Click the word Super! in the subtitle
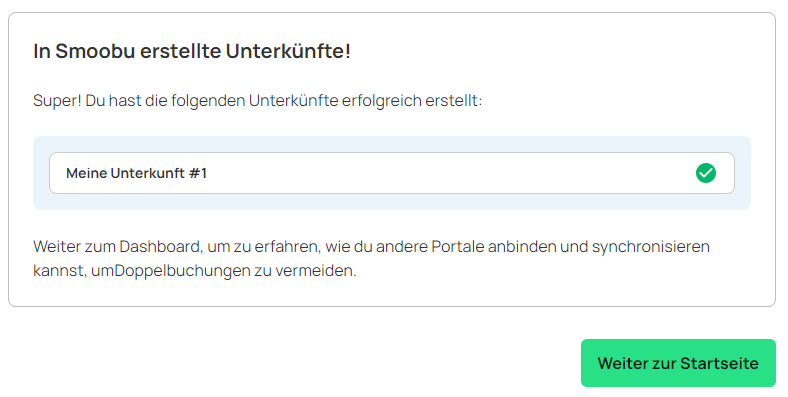The height and width of the screenshot is (397, 788). pyautogui.click(x=57, y=101)
